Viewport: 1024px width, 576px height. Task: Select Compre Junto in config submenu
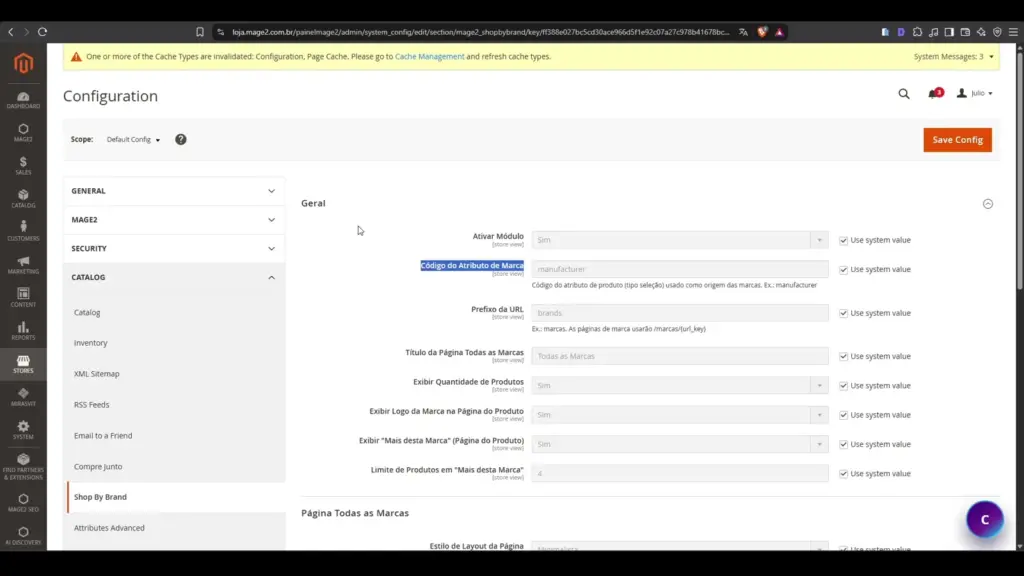pos(98,466)
